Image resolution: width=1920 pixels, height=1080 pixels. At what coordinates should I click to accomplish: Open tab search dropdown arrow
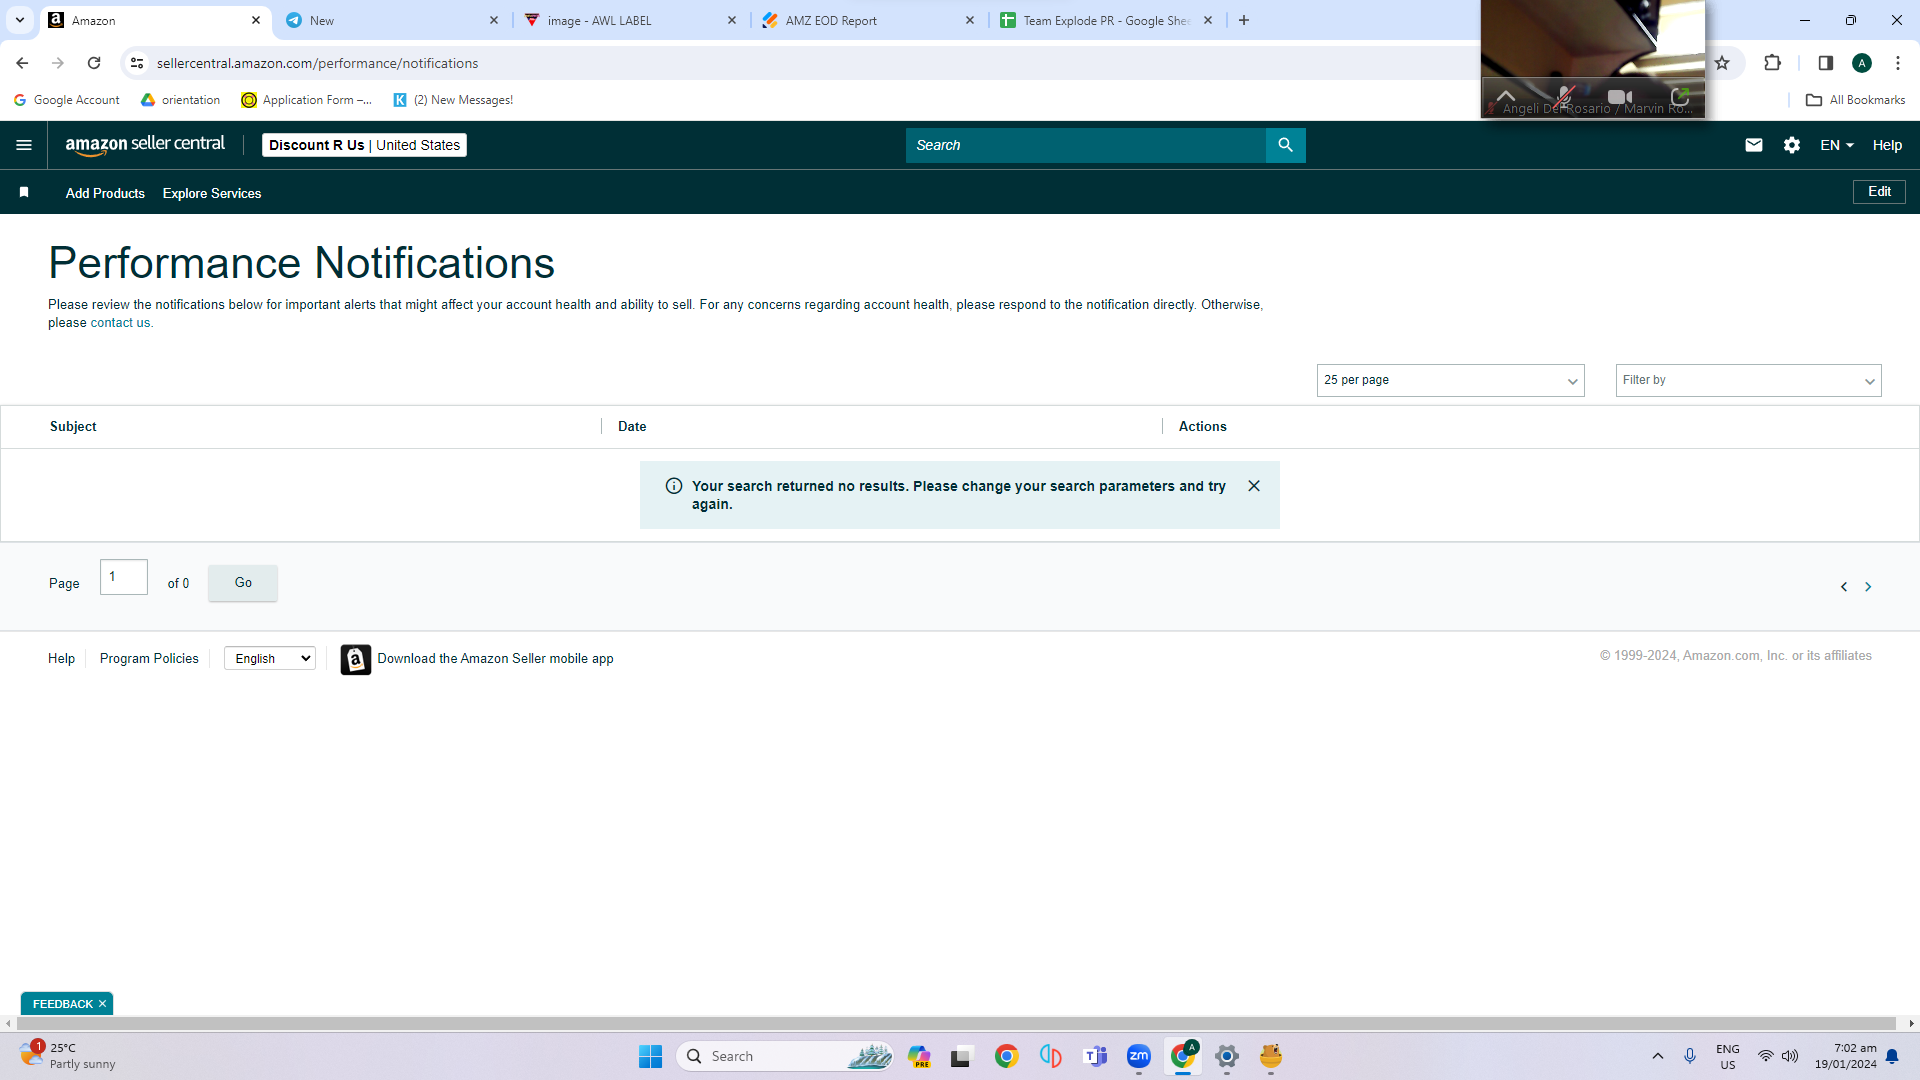coord(19,20)
